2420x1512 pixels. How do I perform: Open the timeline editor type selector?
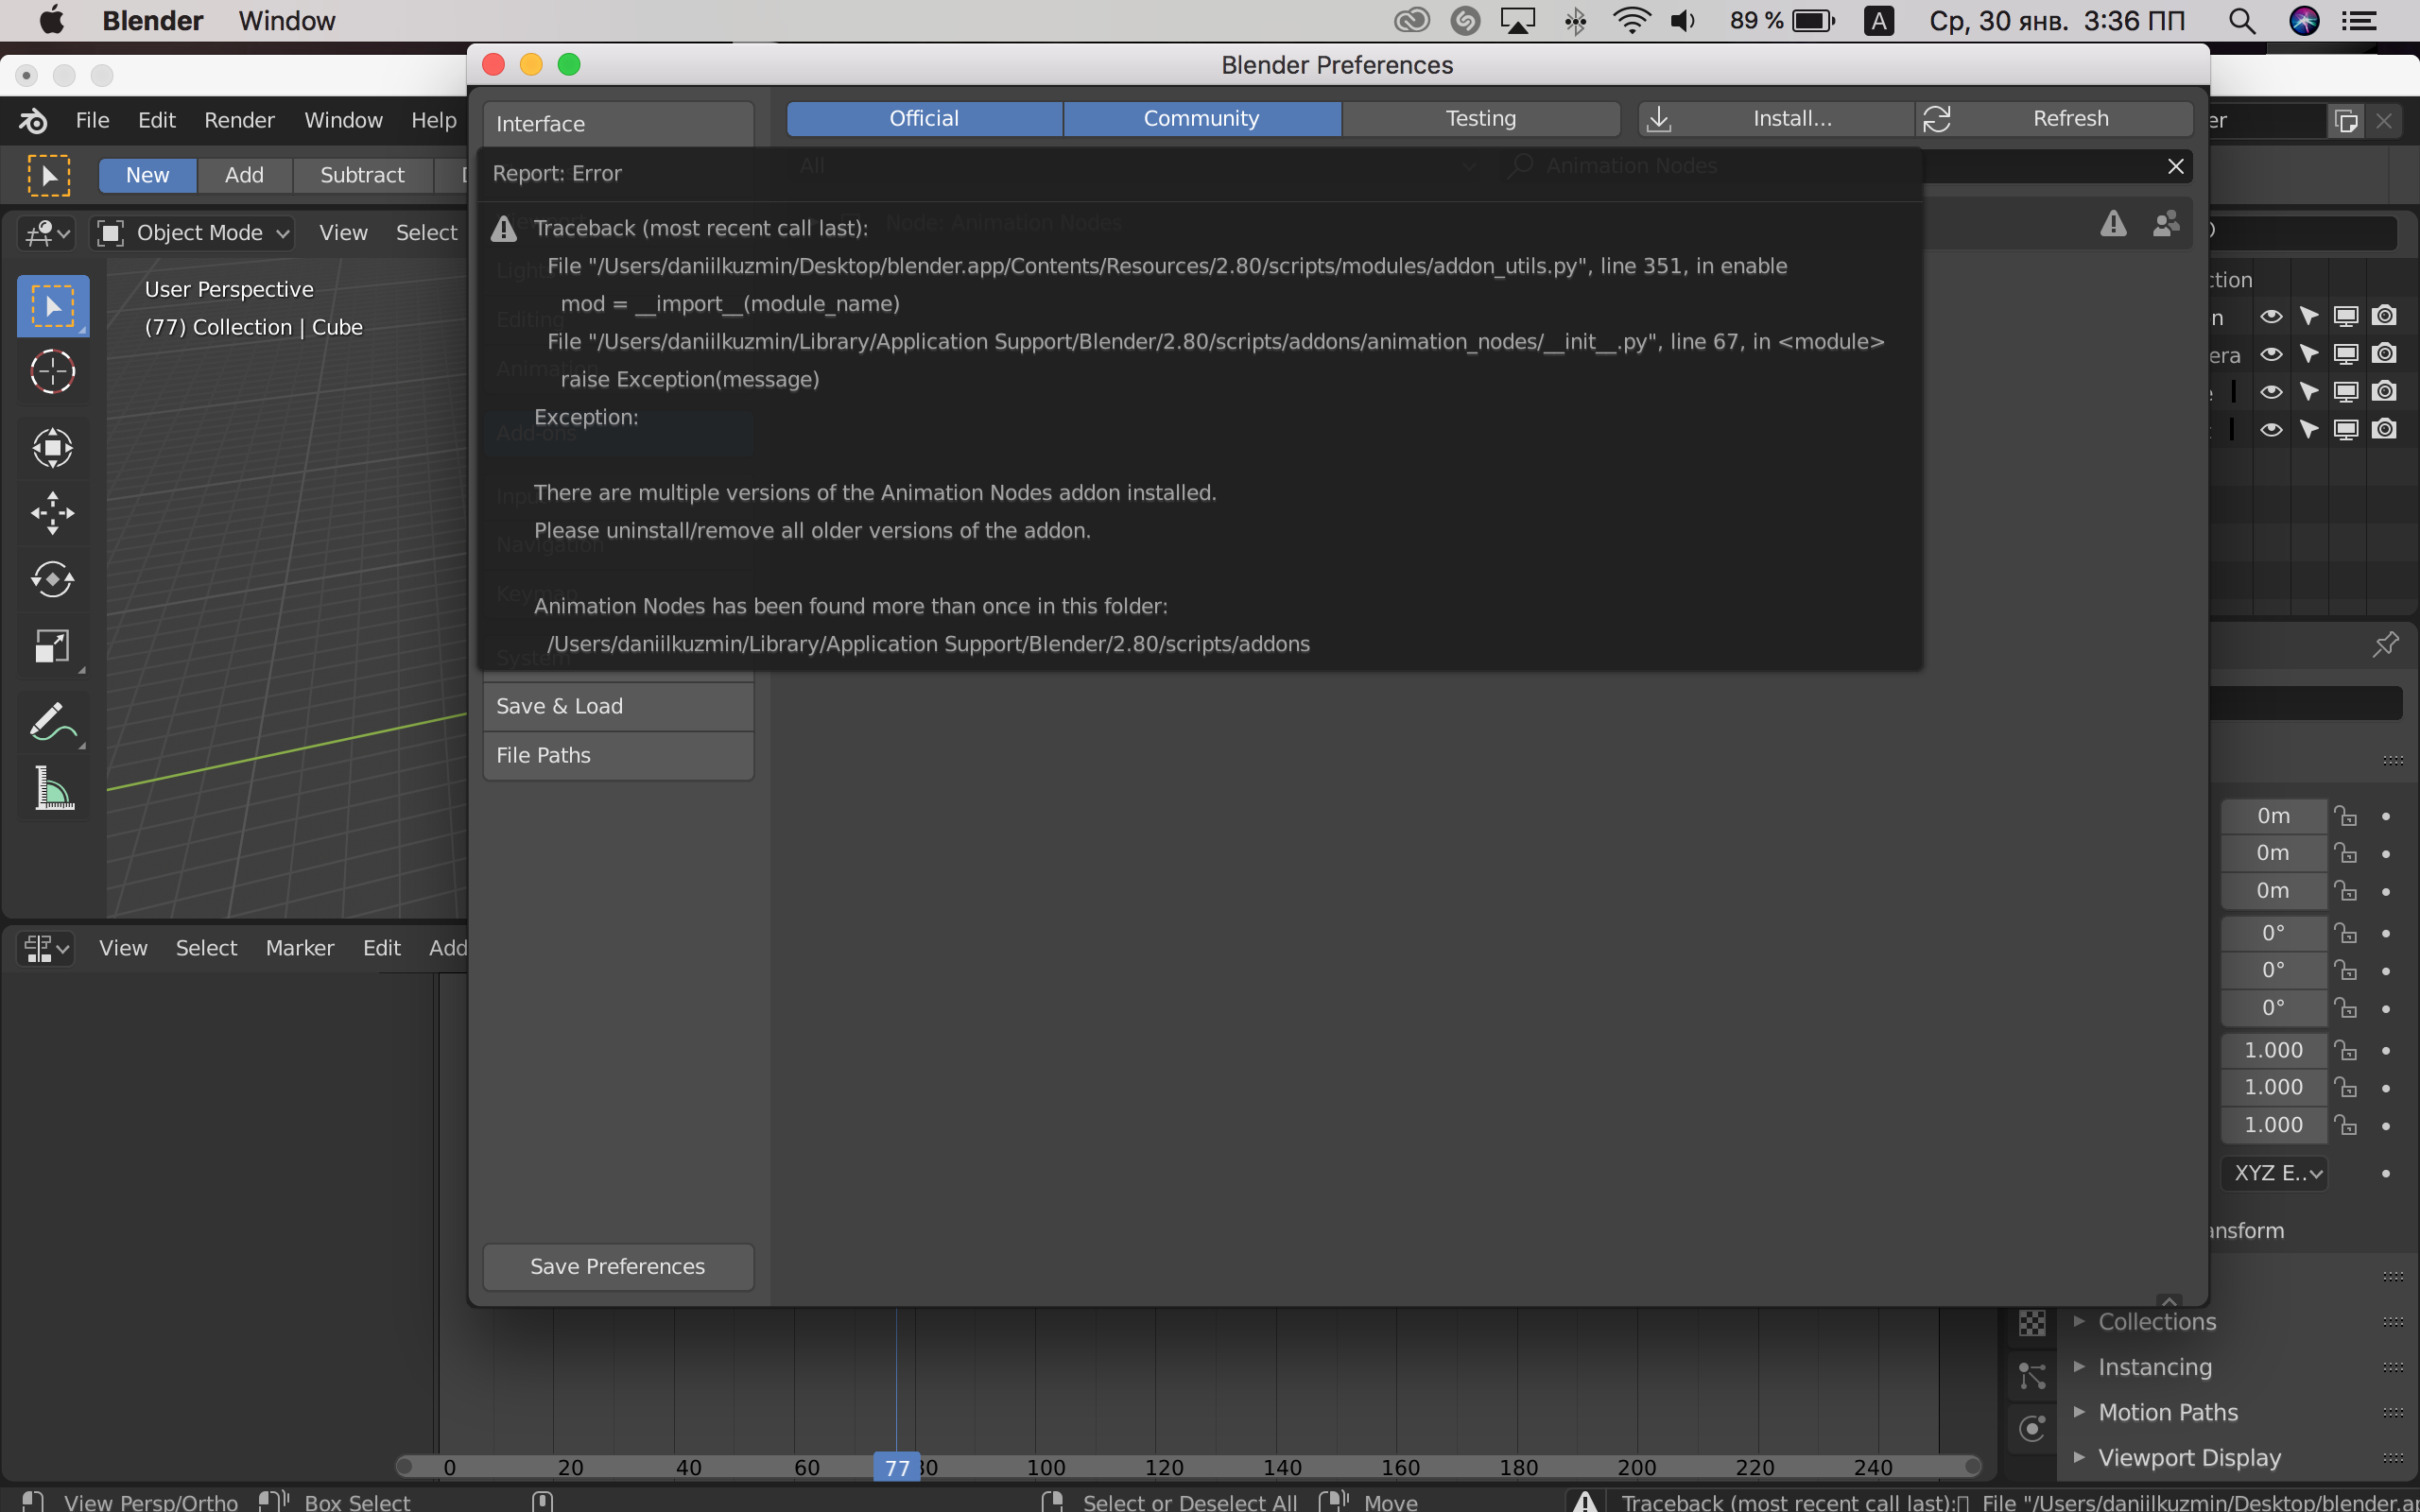pos(46,948)
